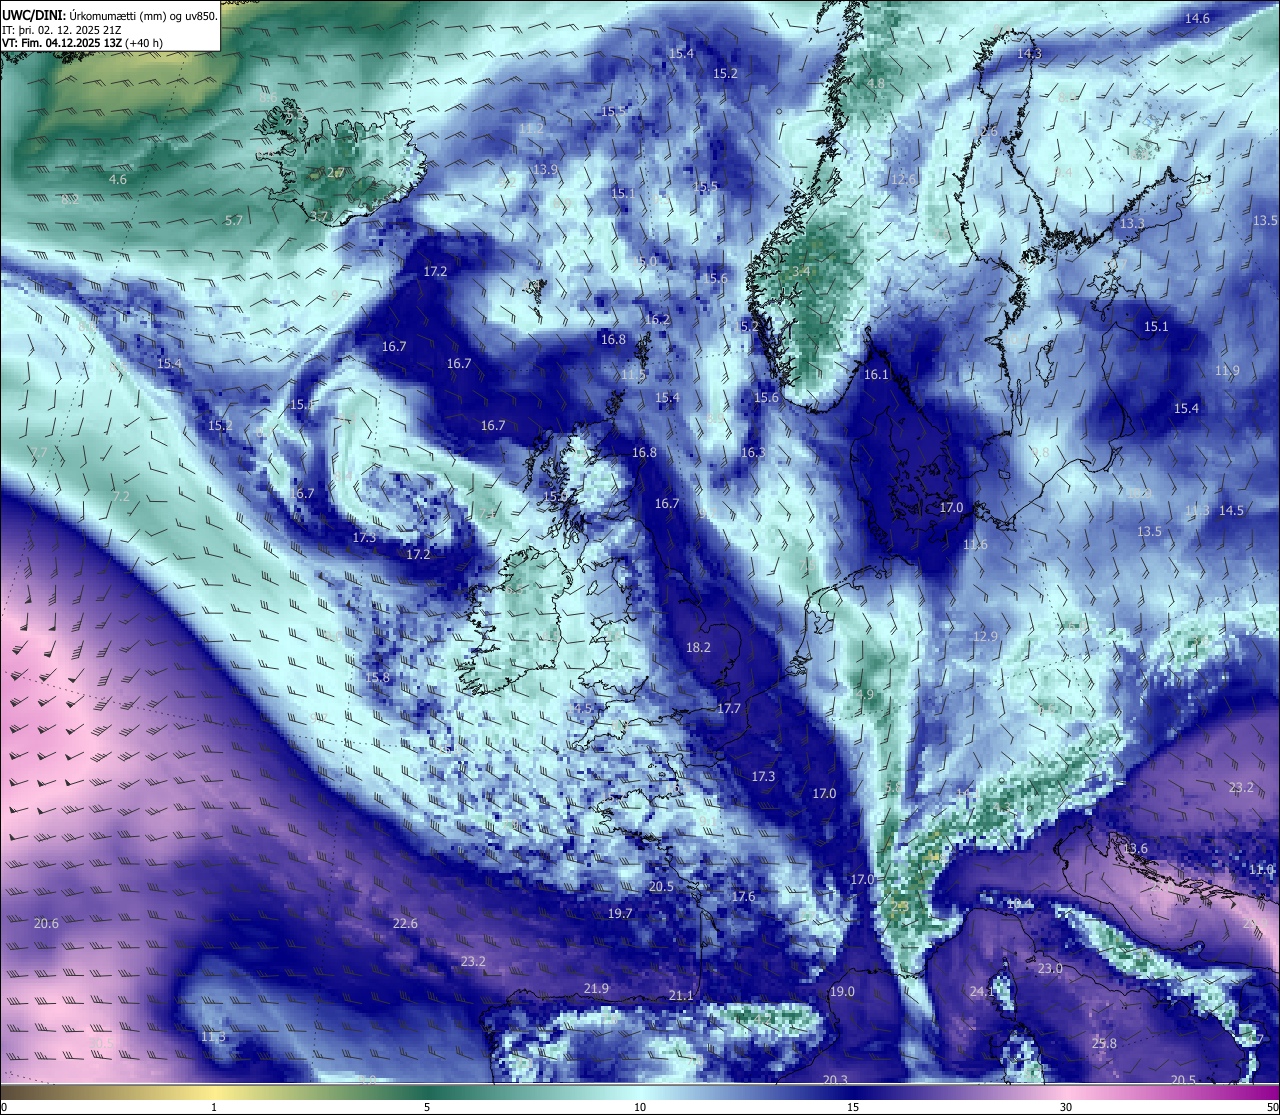
Task: Click the "13.3" map value
Action: tap(1132, 224)
